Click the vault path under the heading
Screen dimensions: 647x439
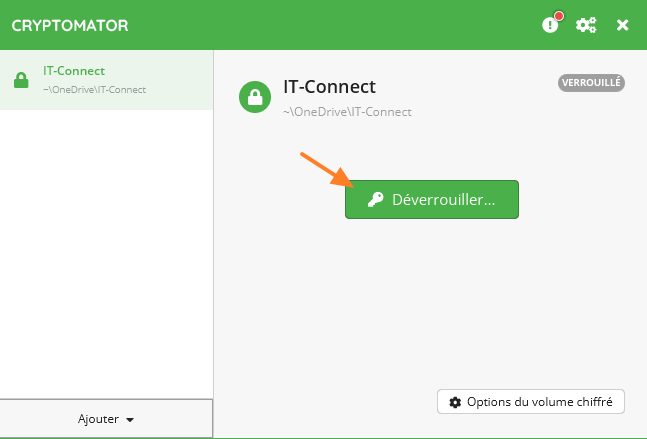[347, 112]
